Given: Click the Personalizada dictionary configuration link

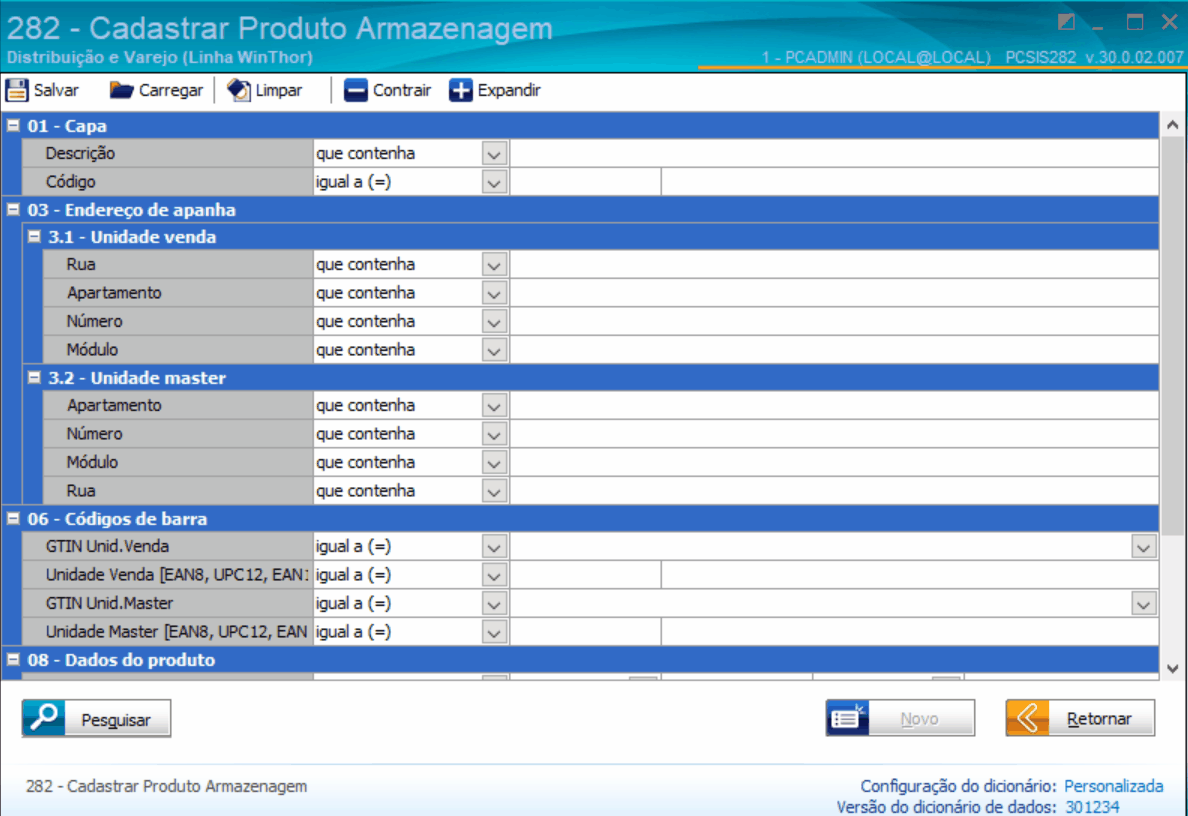Looking at the screenshot, I should click(x=1114, y=786).
